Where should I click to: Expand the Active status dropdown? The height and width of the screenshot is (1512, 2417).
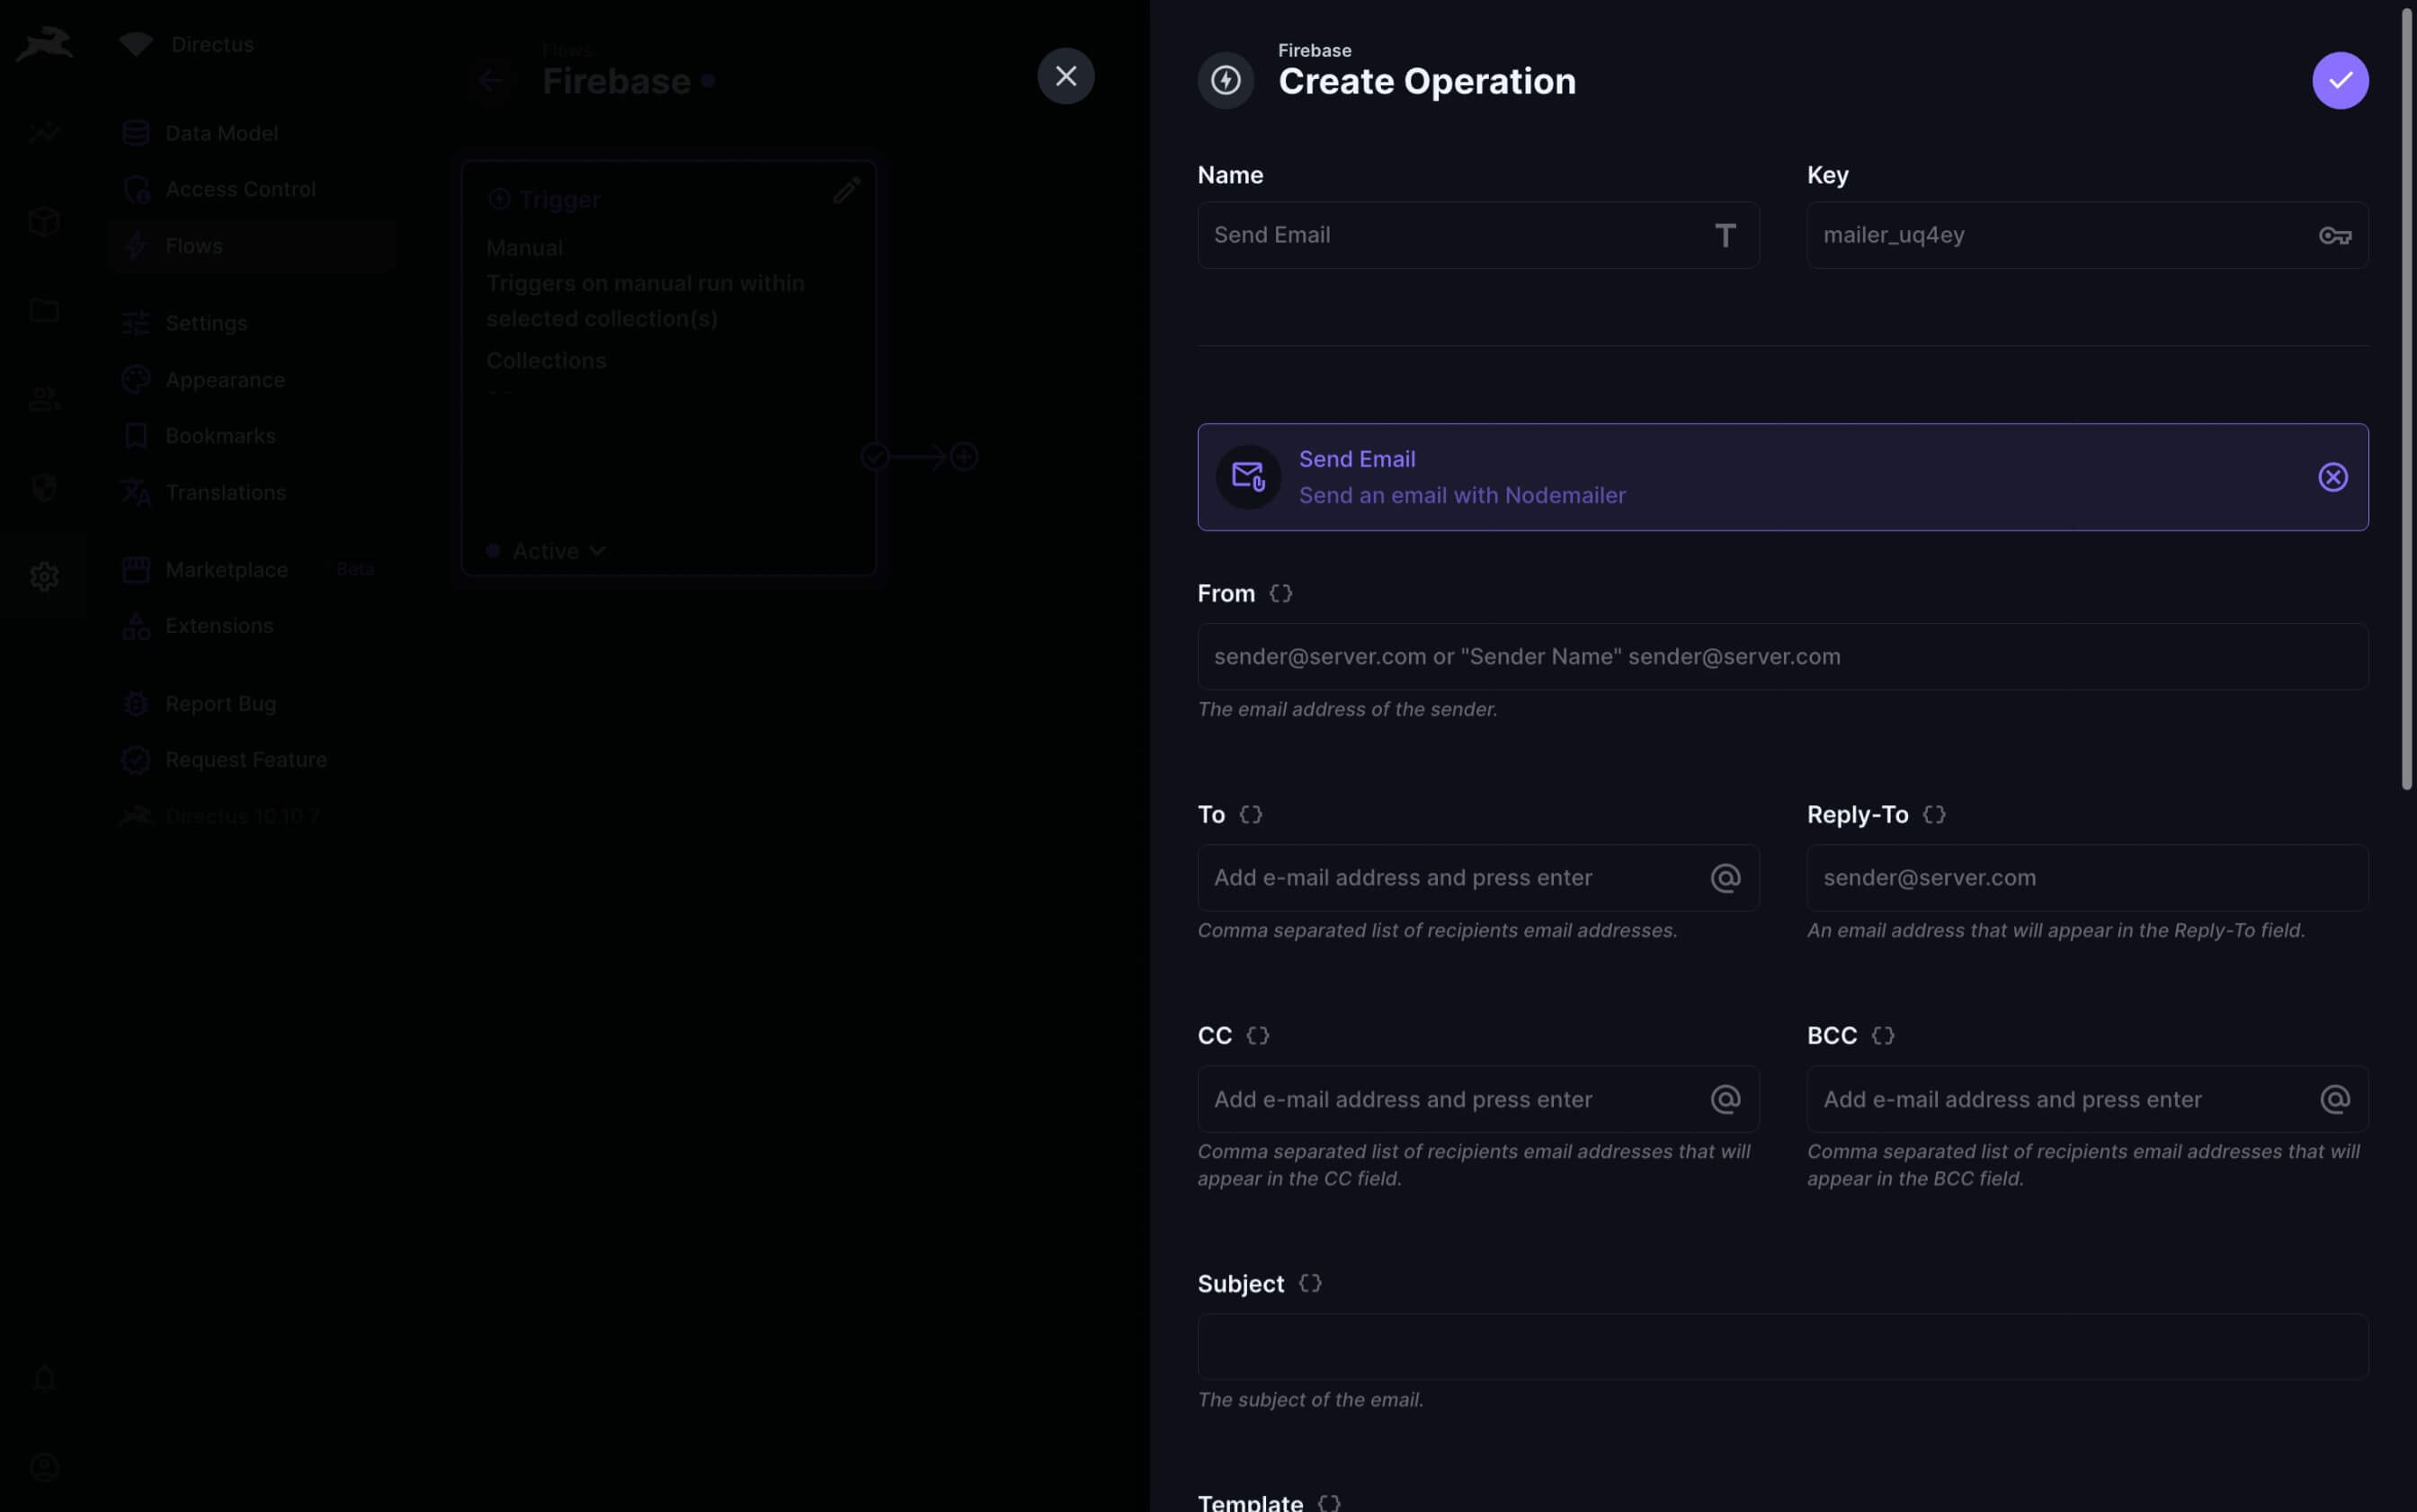tap(558, 551)
